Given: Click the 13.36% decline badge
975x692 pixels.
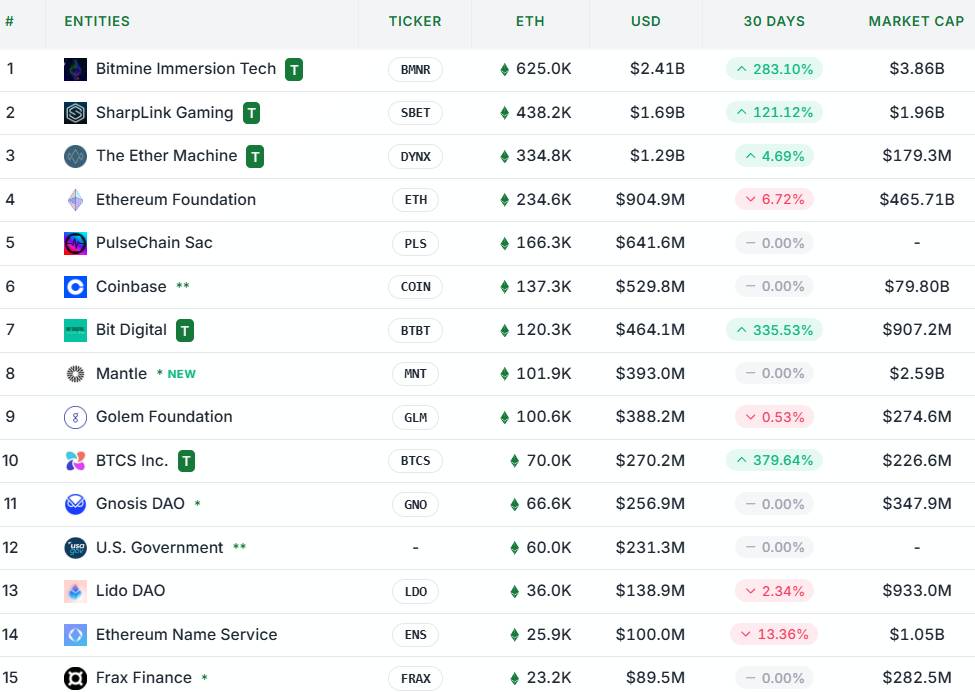Looking at the screenshot, I should point(774,635).
